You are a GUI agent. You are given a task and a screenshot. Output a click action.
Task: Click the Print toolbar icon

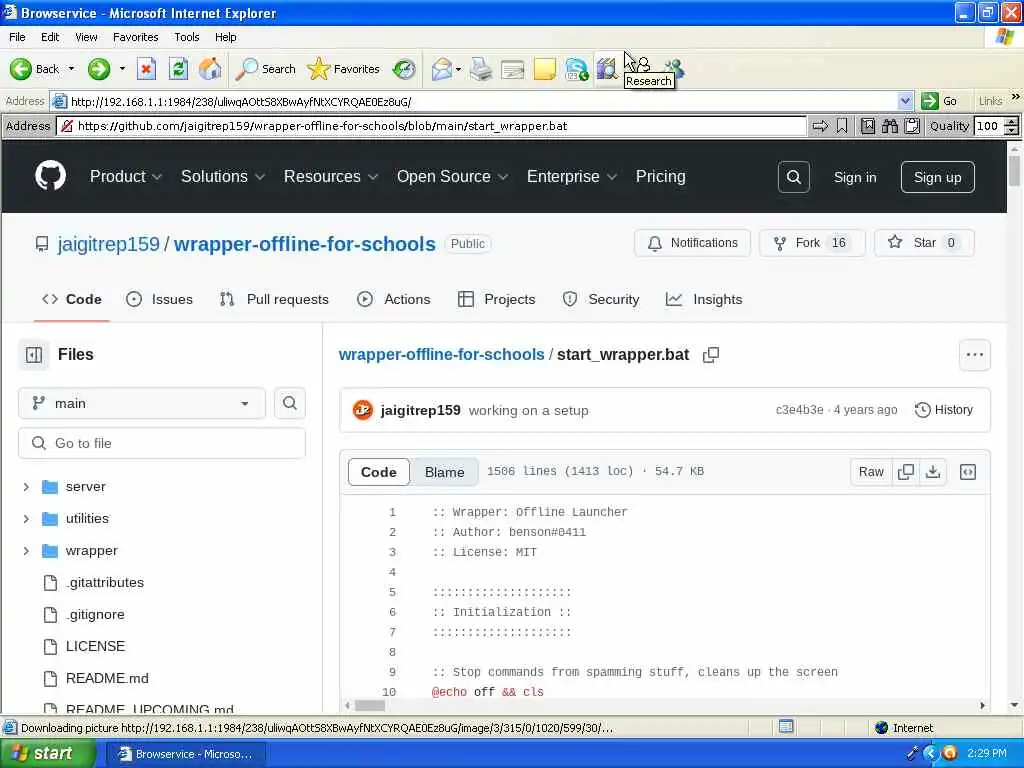481,69
